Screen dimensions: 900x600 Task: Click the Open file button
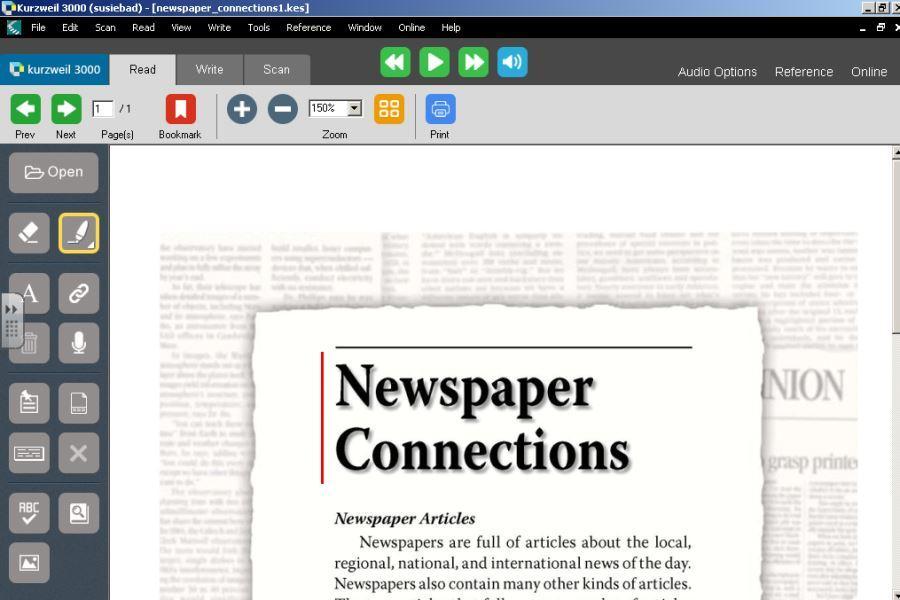pos(54,172)
